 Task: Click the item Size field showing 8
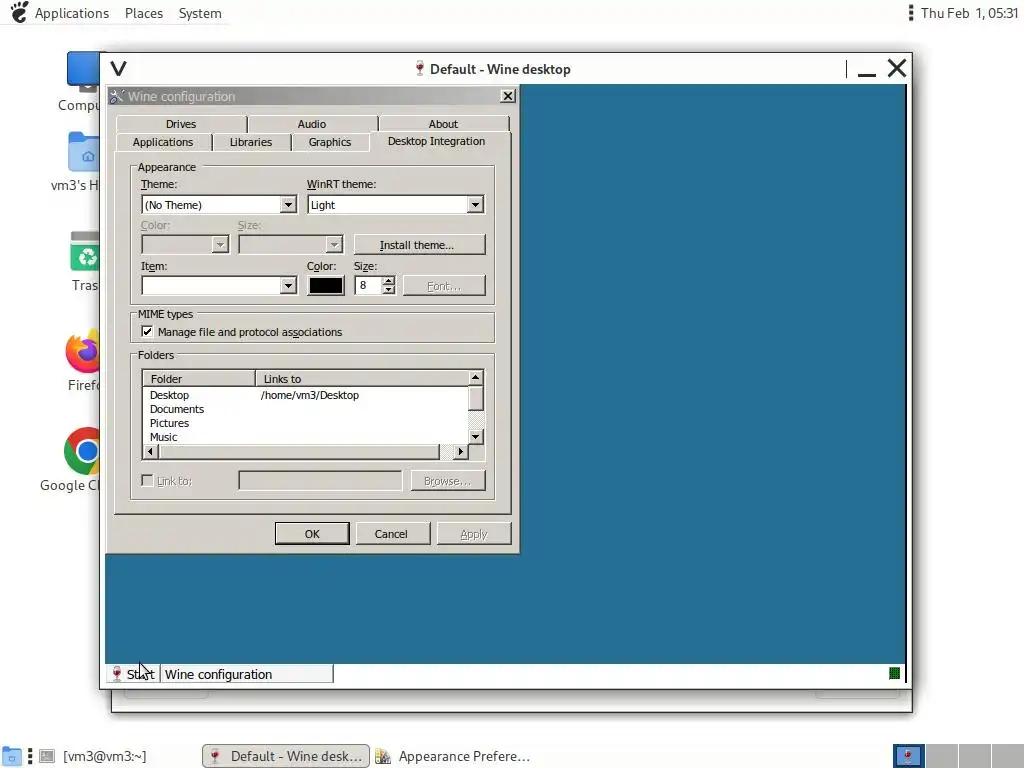(368, 285)
